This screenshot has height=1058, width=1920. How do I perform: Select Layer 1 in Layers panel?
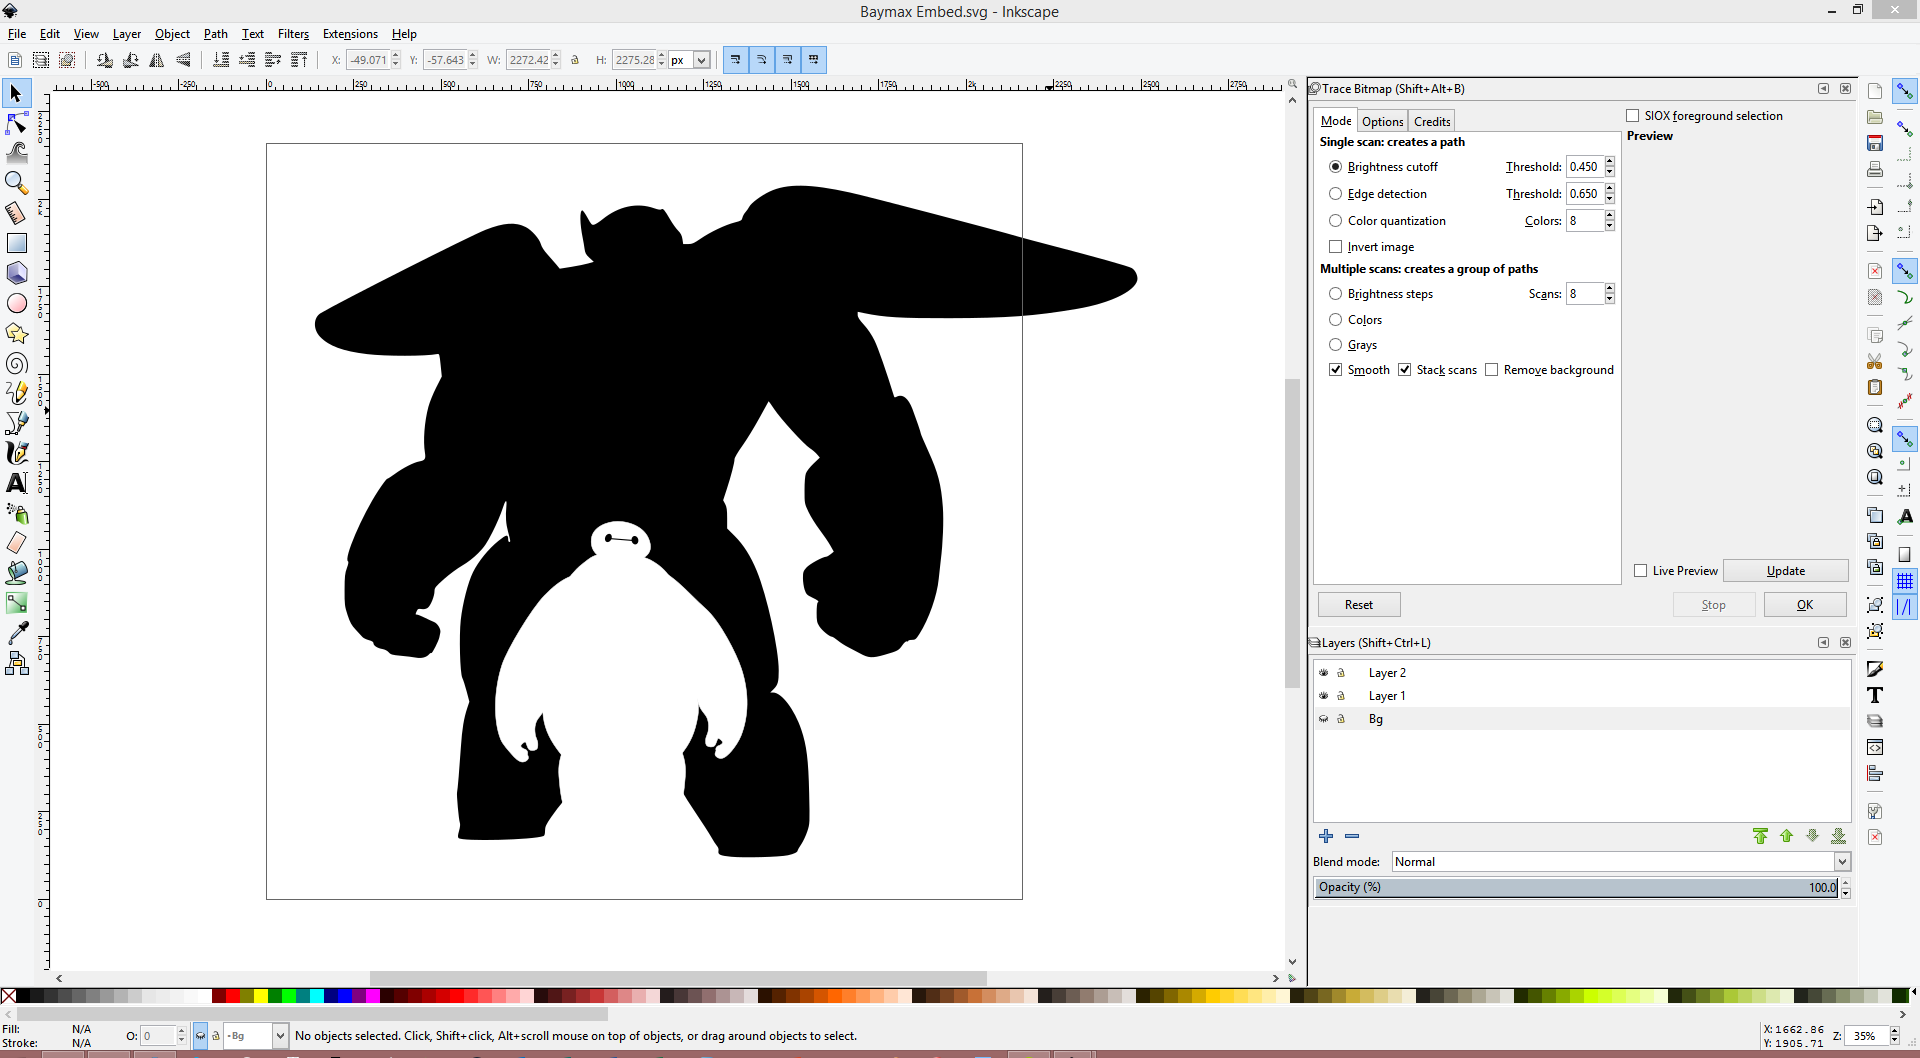coord(1582,696)
